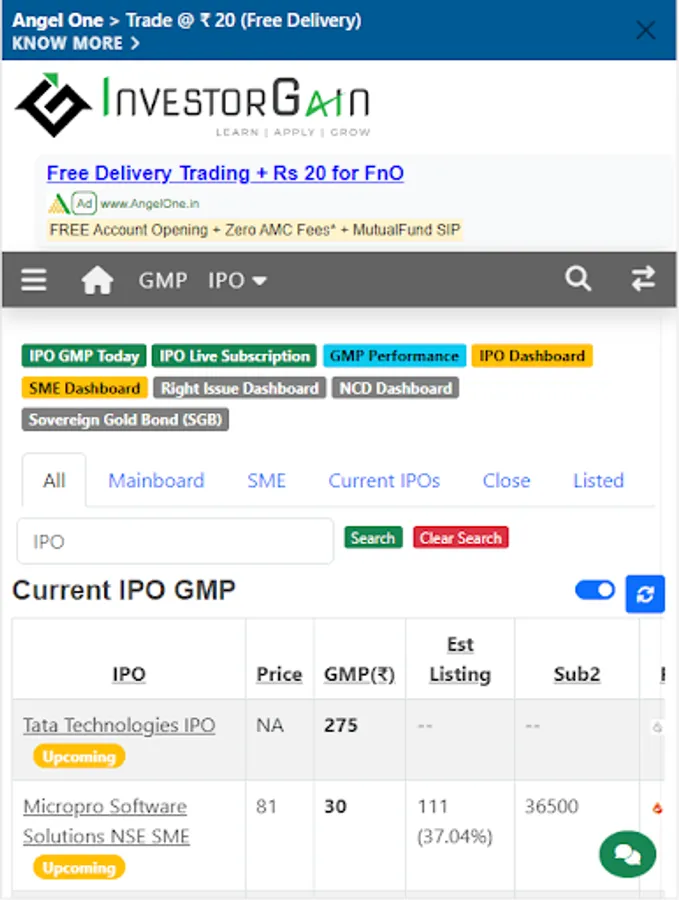Click the Ad label icon
Viewport: 679px width, 900px height.
[x=84, y=203]
